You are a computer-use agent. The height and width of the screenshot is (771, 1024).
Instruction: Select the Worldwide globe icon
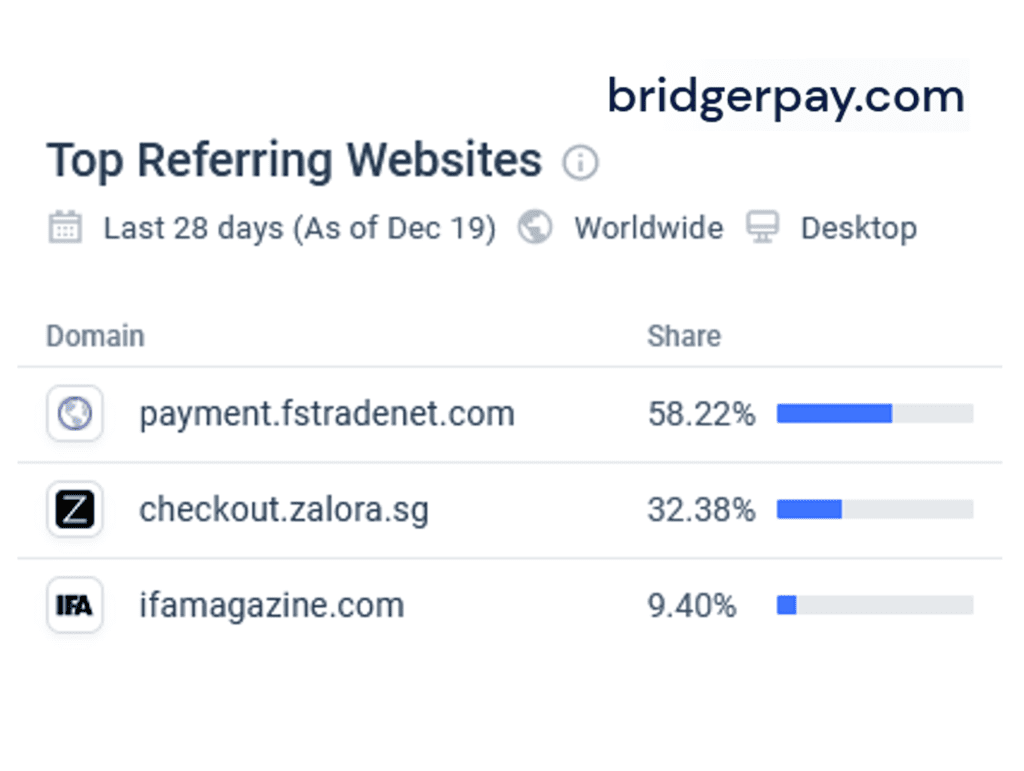click(535, 228)
